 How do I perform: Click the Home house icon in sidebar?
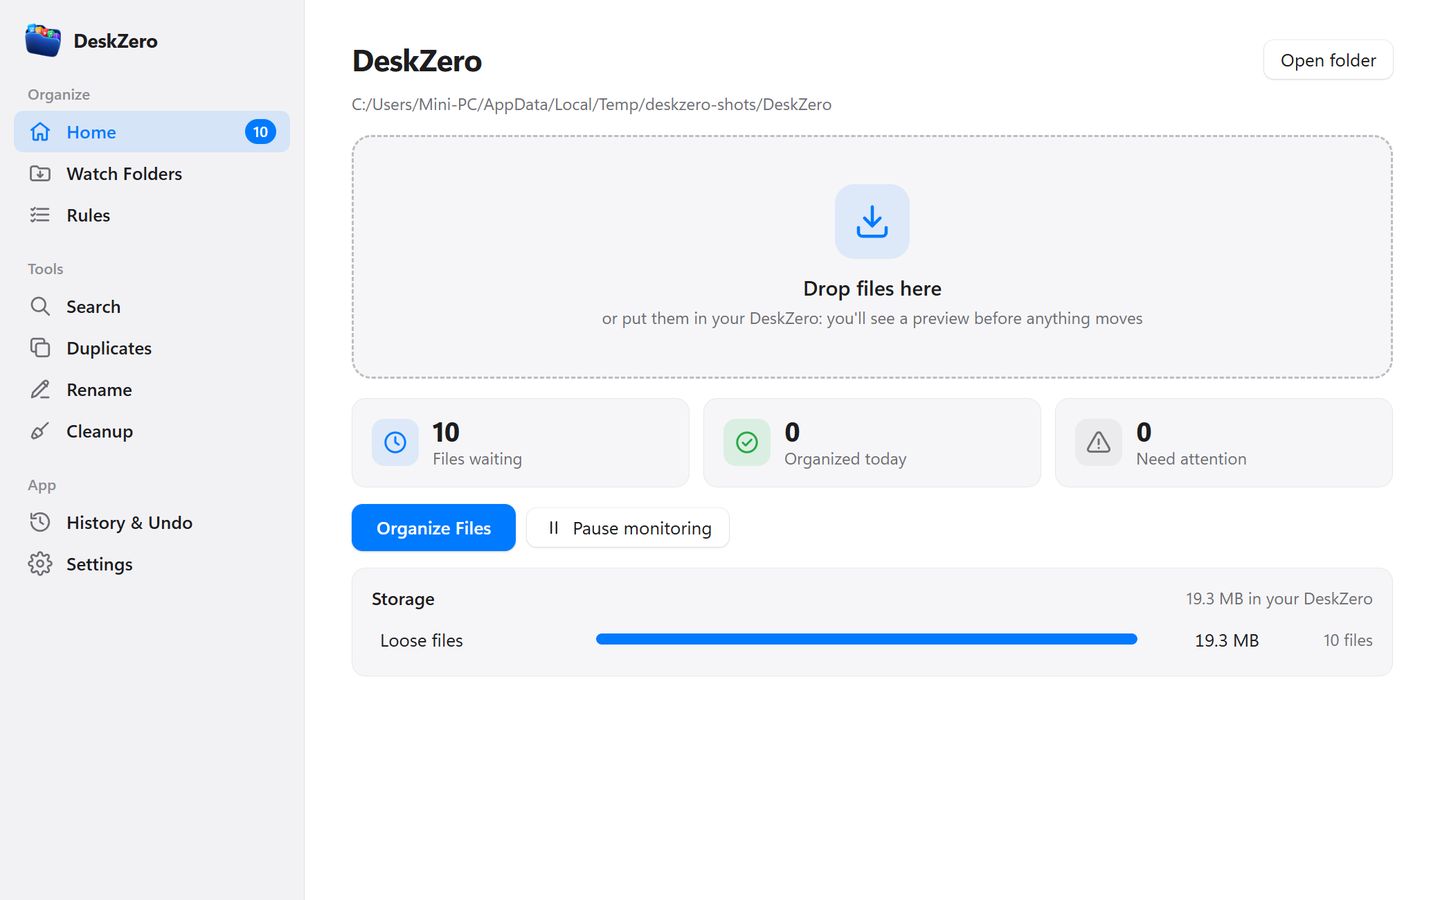click(x=40, y=132)
